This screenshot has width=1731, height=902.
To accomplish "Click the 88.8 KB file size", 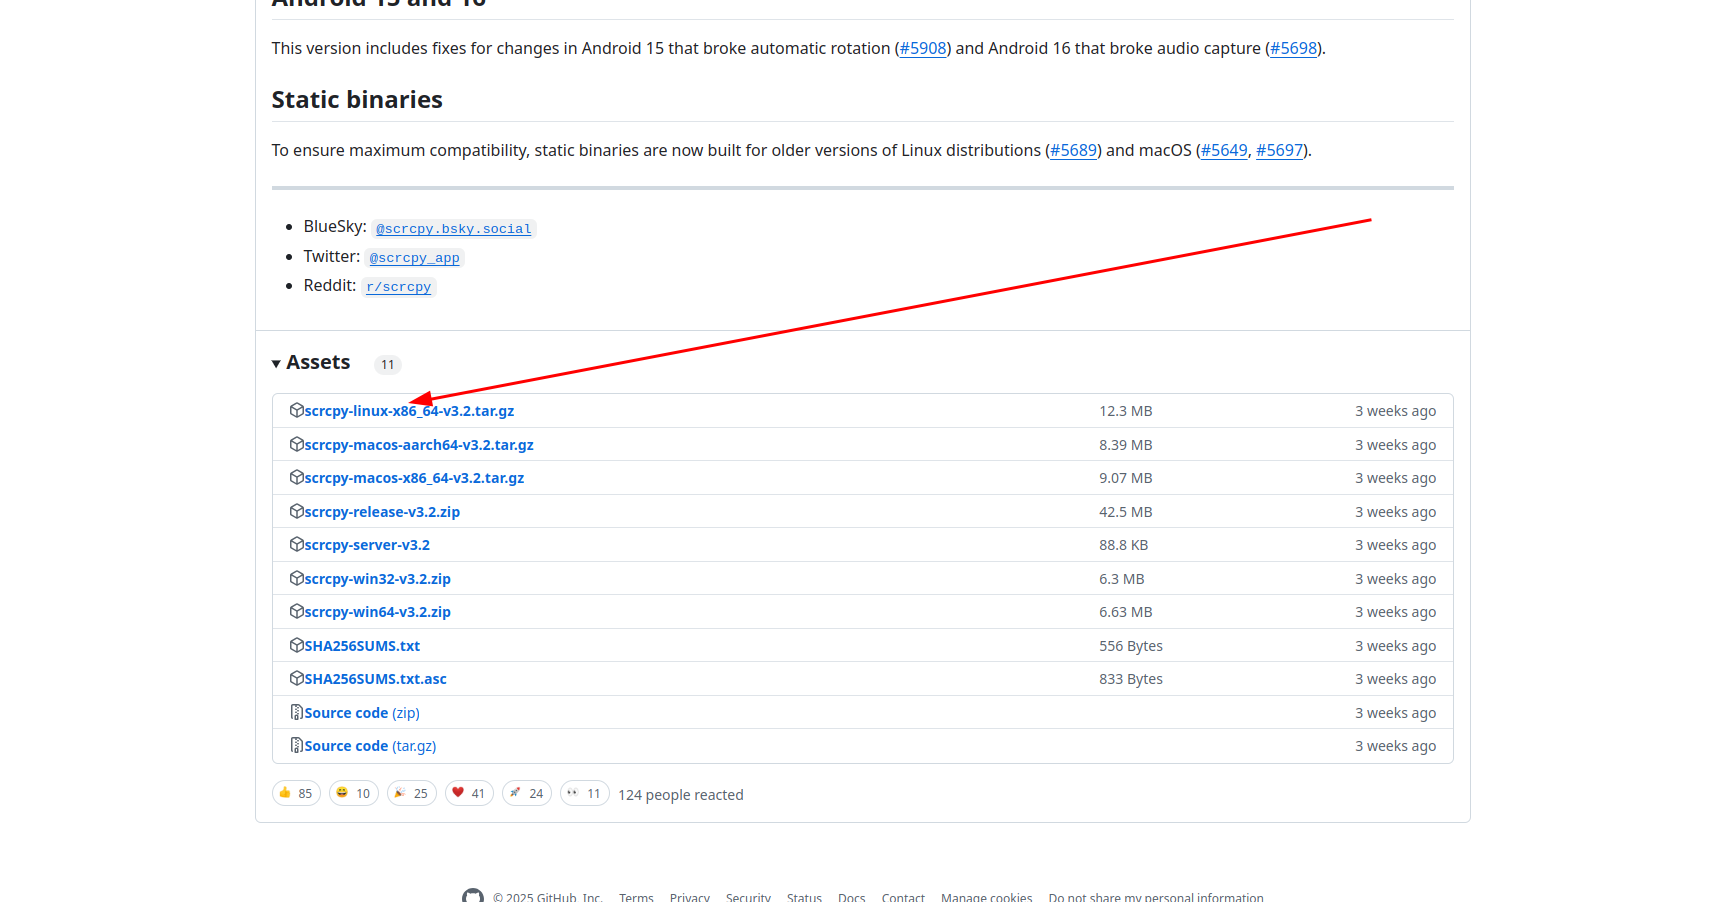I will tap(1124, 545).
